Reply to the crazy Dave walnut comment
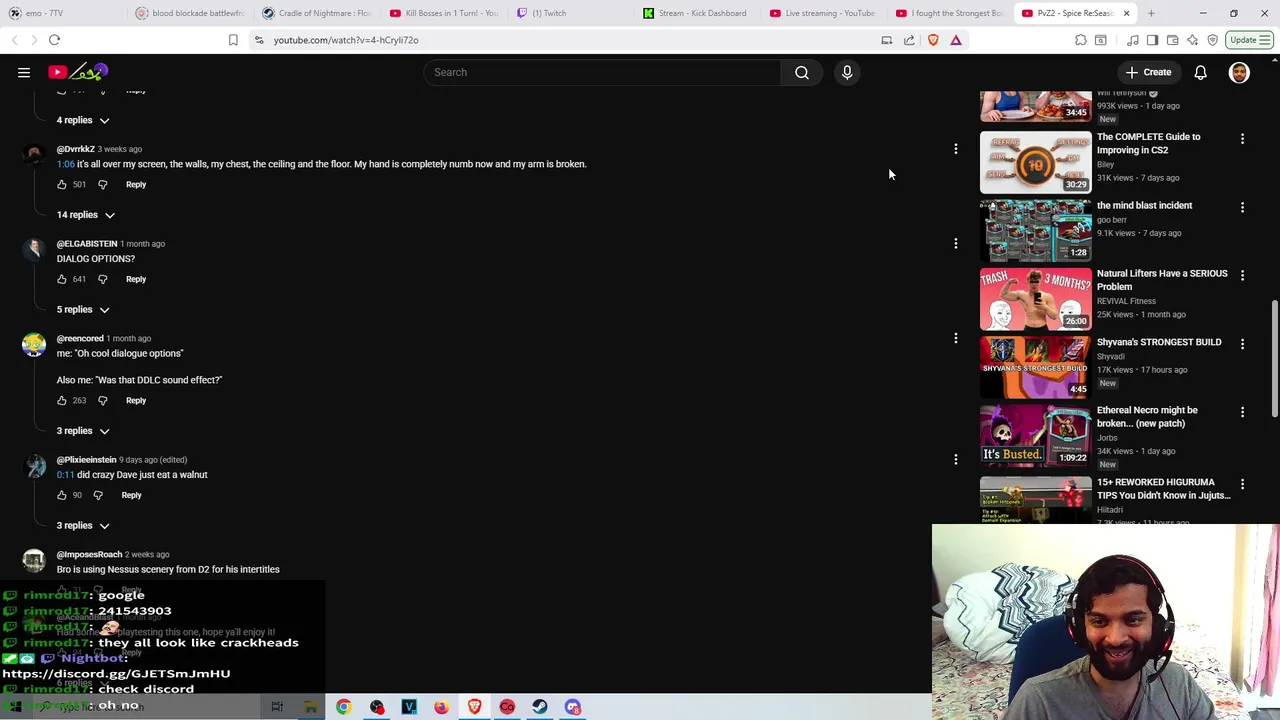Image resolution: width=1280 pixels, height=720 pixels. (131, 495)
